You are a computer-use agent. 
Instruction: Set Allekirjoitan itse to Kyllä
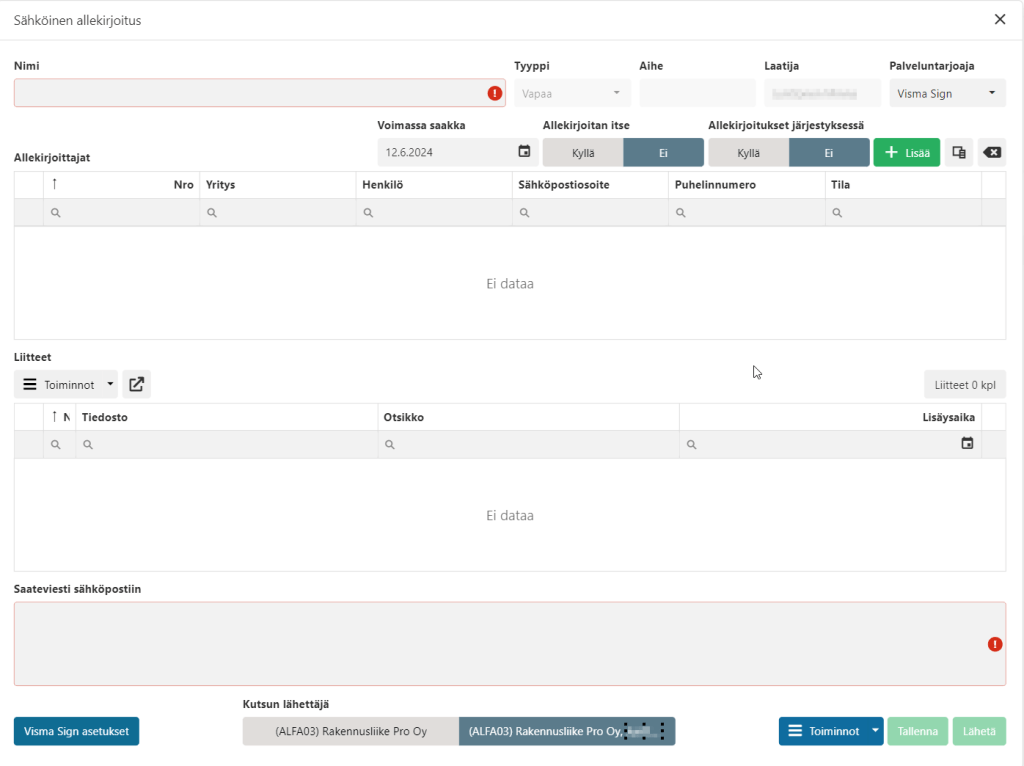583,153
